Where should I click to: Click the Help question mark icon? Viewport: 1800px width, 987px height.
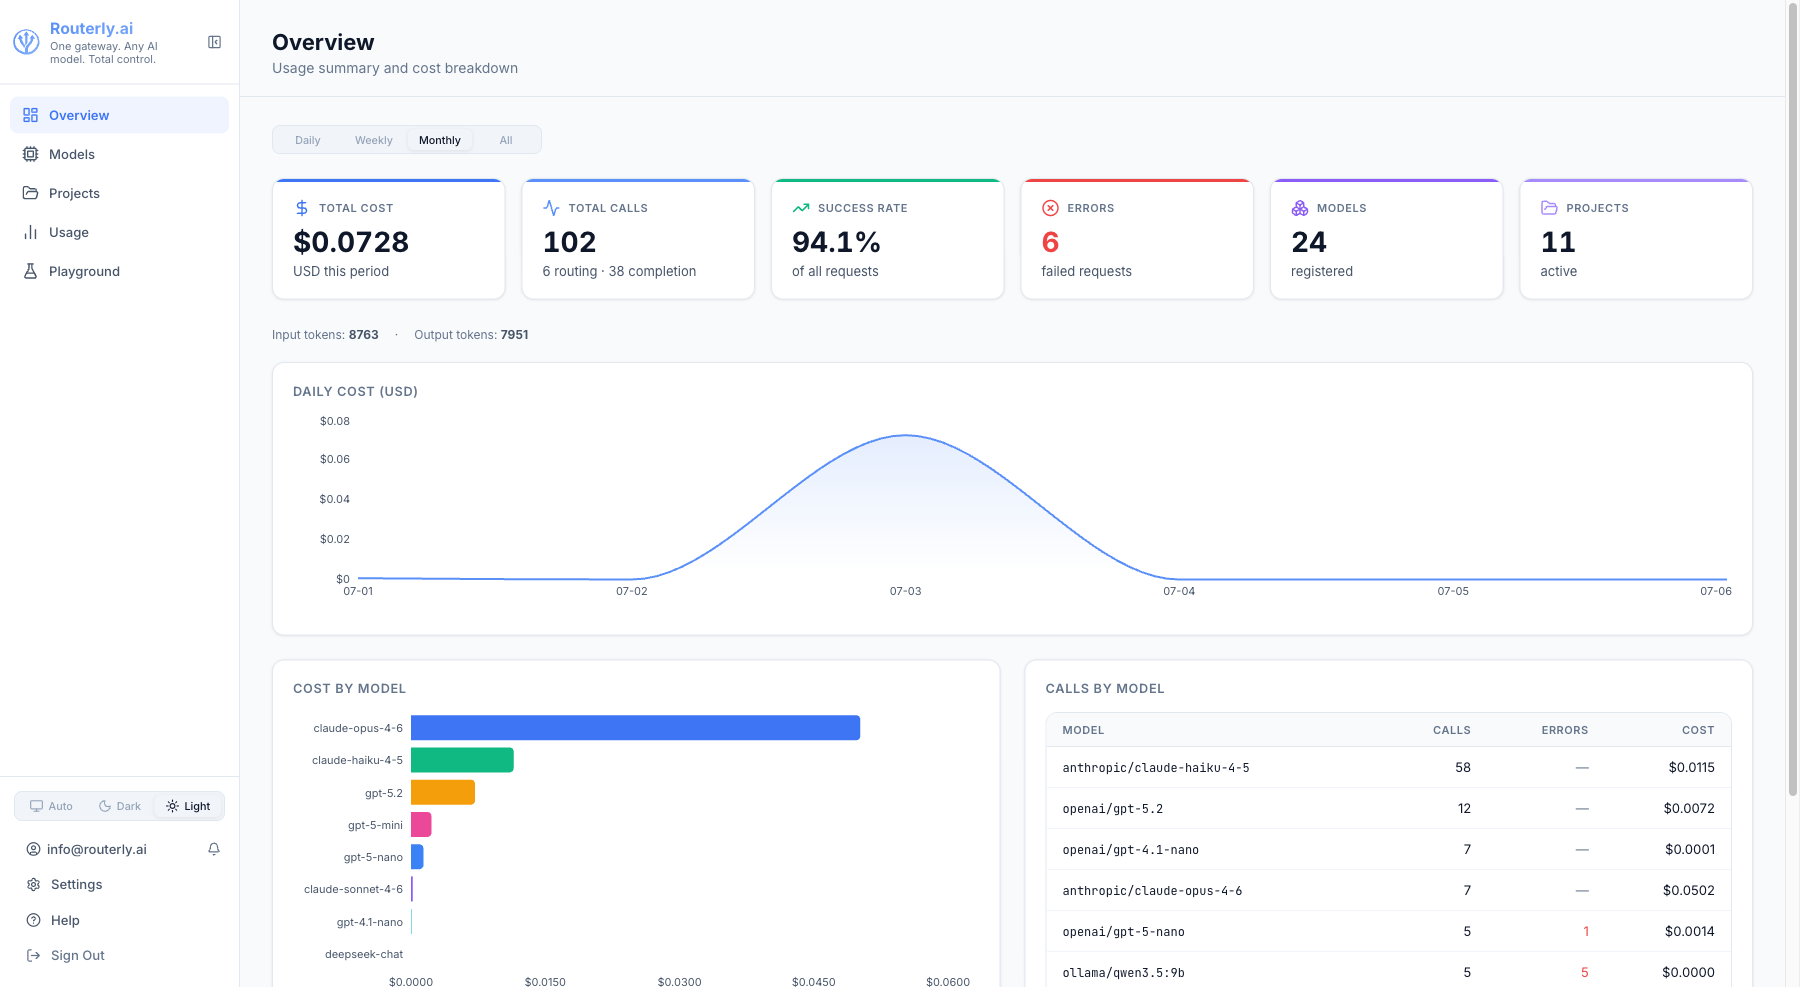click(33, 920)
